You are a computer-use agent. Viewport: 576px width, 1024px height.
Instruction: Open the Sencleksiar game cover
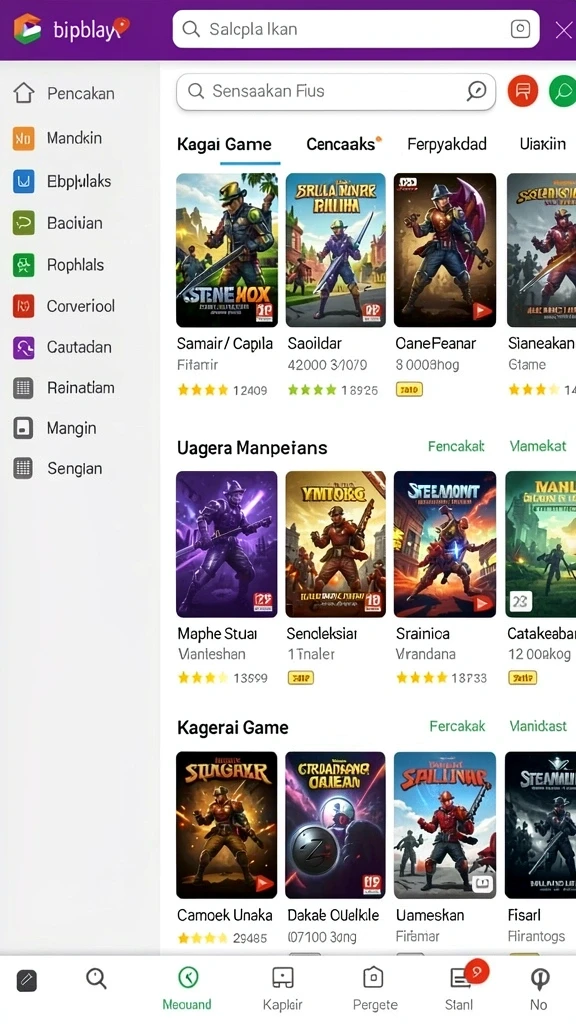click(336, 544)
